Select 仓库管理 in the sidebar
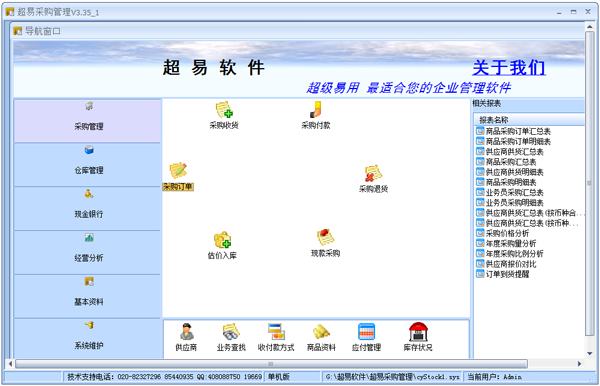The image size is (600, 386). click(x=88, y=164)
